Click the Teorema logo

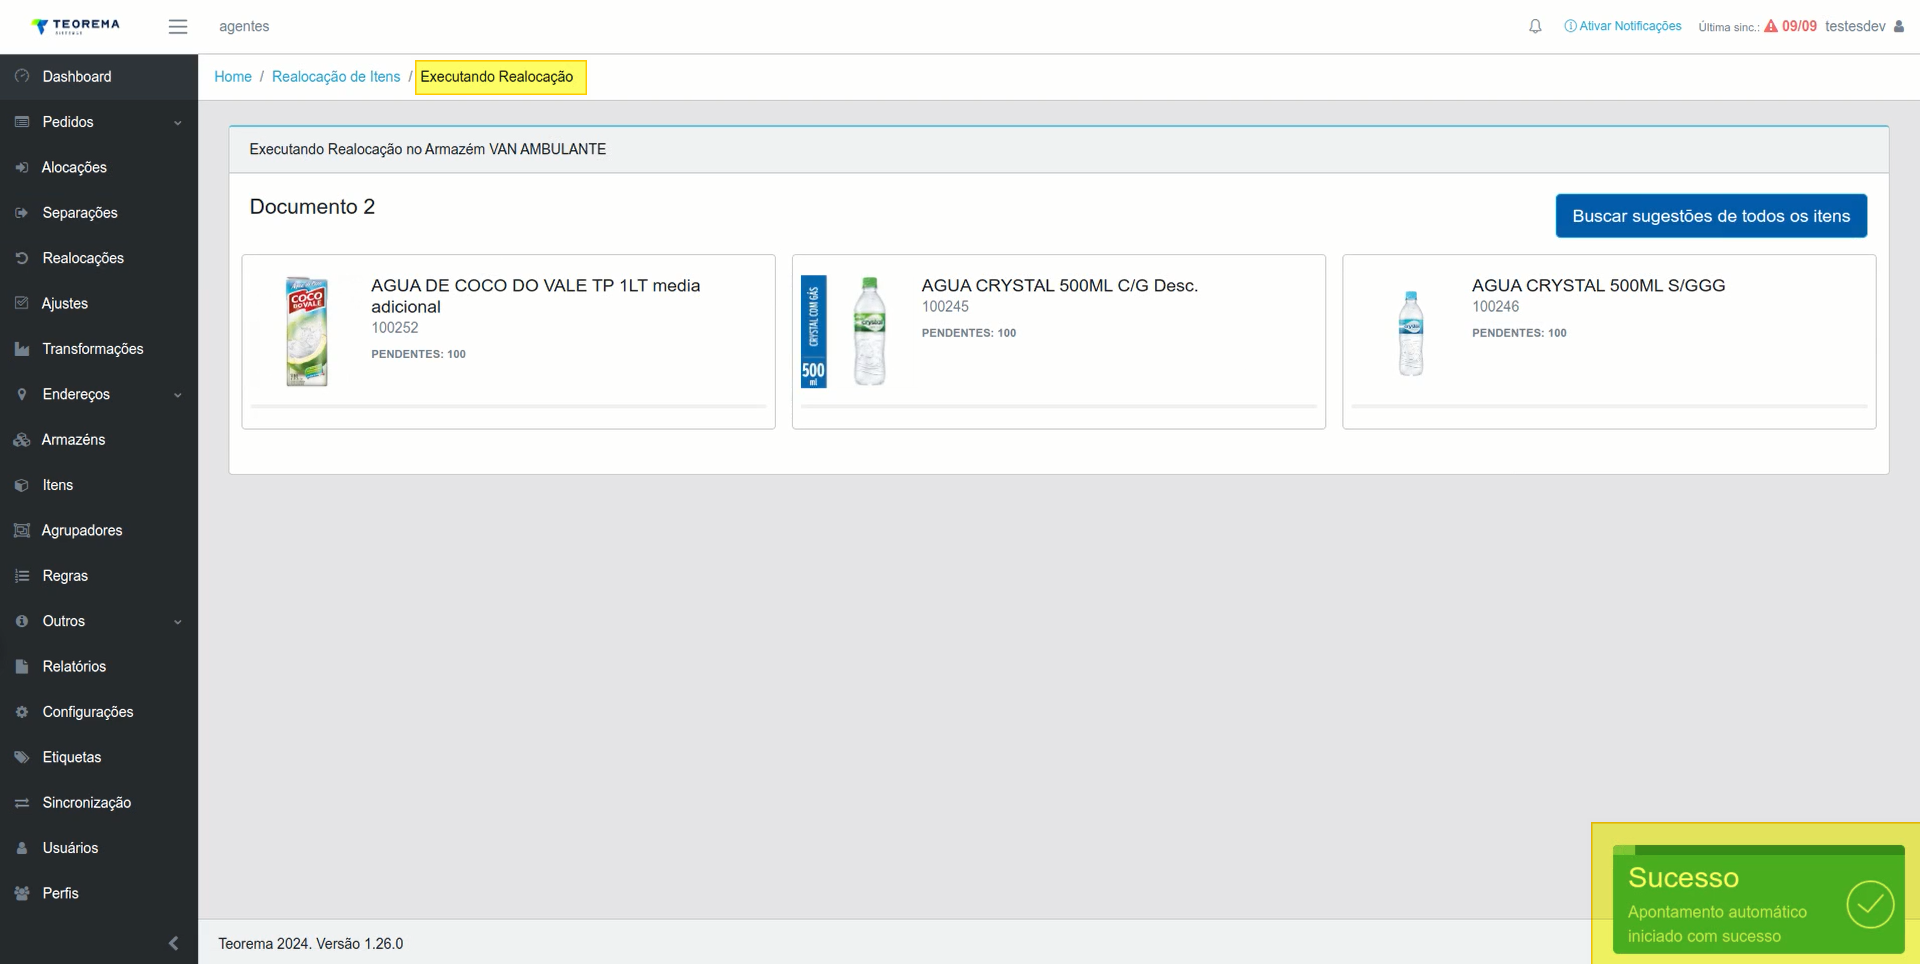(75, 26)
